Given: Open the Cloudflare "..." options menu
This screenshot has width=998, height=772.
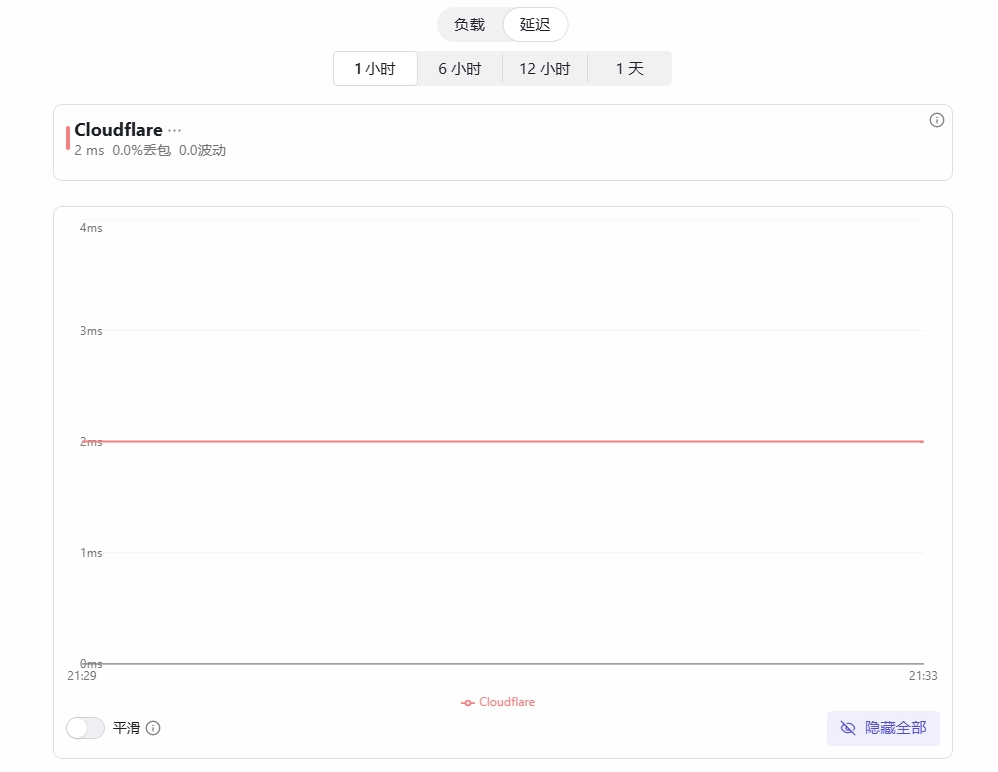Looking at the screenshot, I should coord(176,129).
